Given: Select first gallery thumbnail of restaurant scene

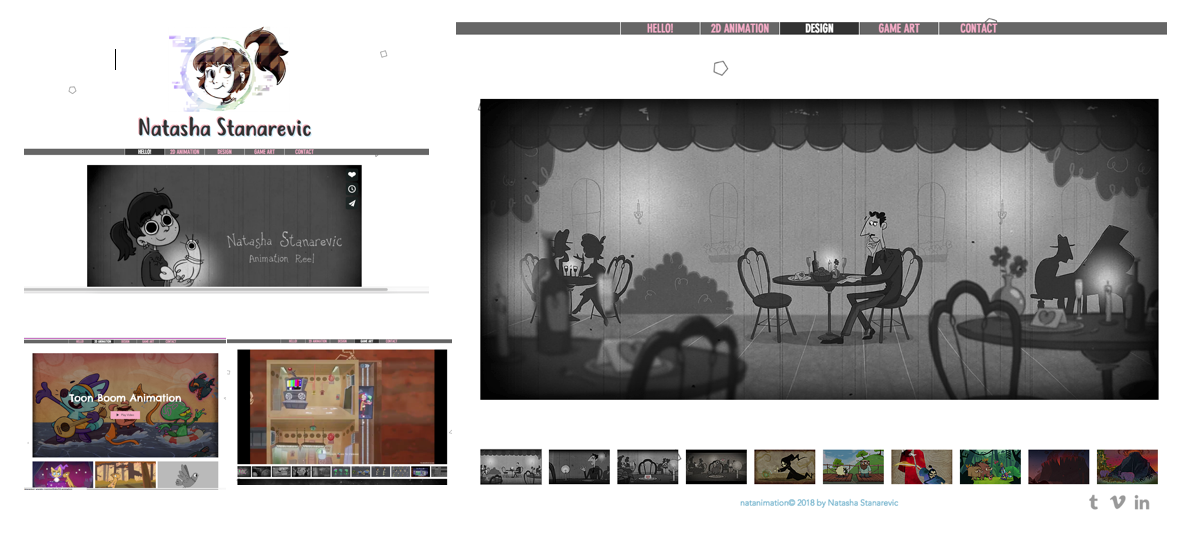Looking at the screenshot, I should point(511,466).
